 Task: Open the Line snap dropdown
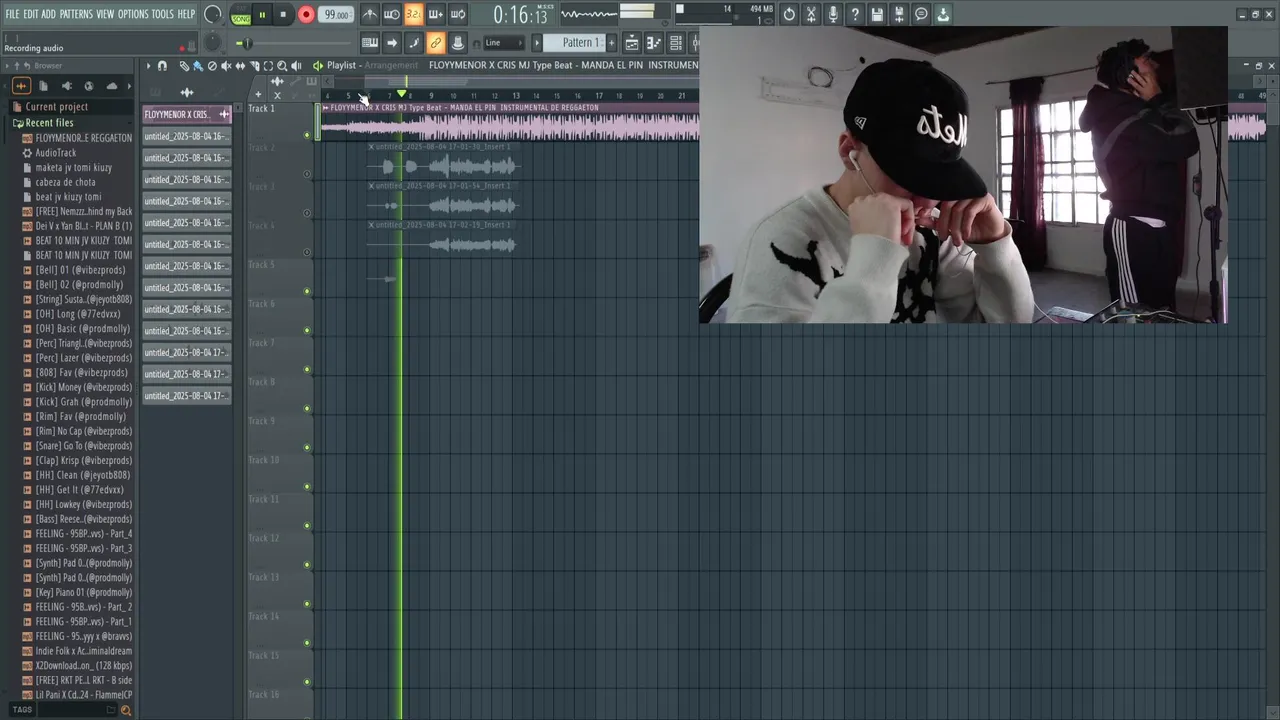pyautogui.click(x=503, y=43)
